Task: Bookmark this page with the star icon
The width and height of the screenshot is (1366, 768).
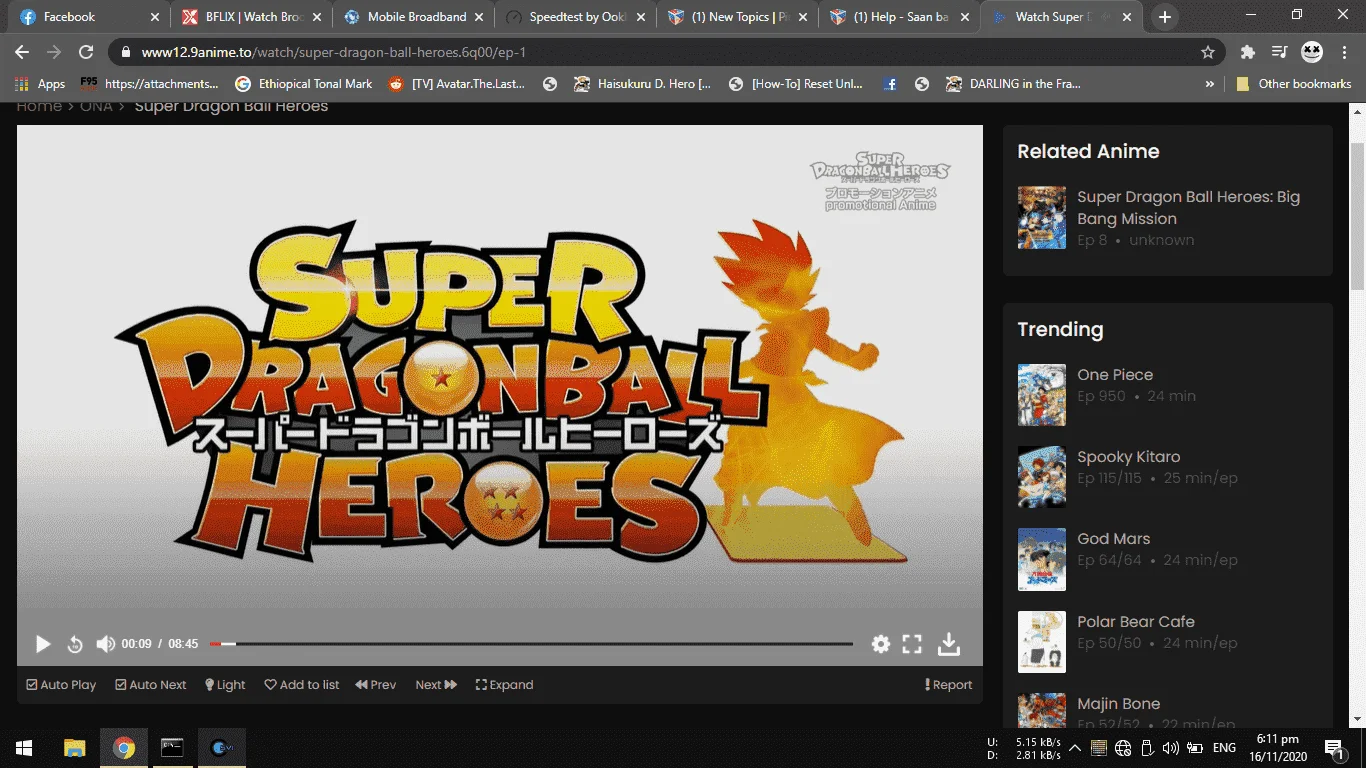Action: click(1208, 52)
